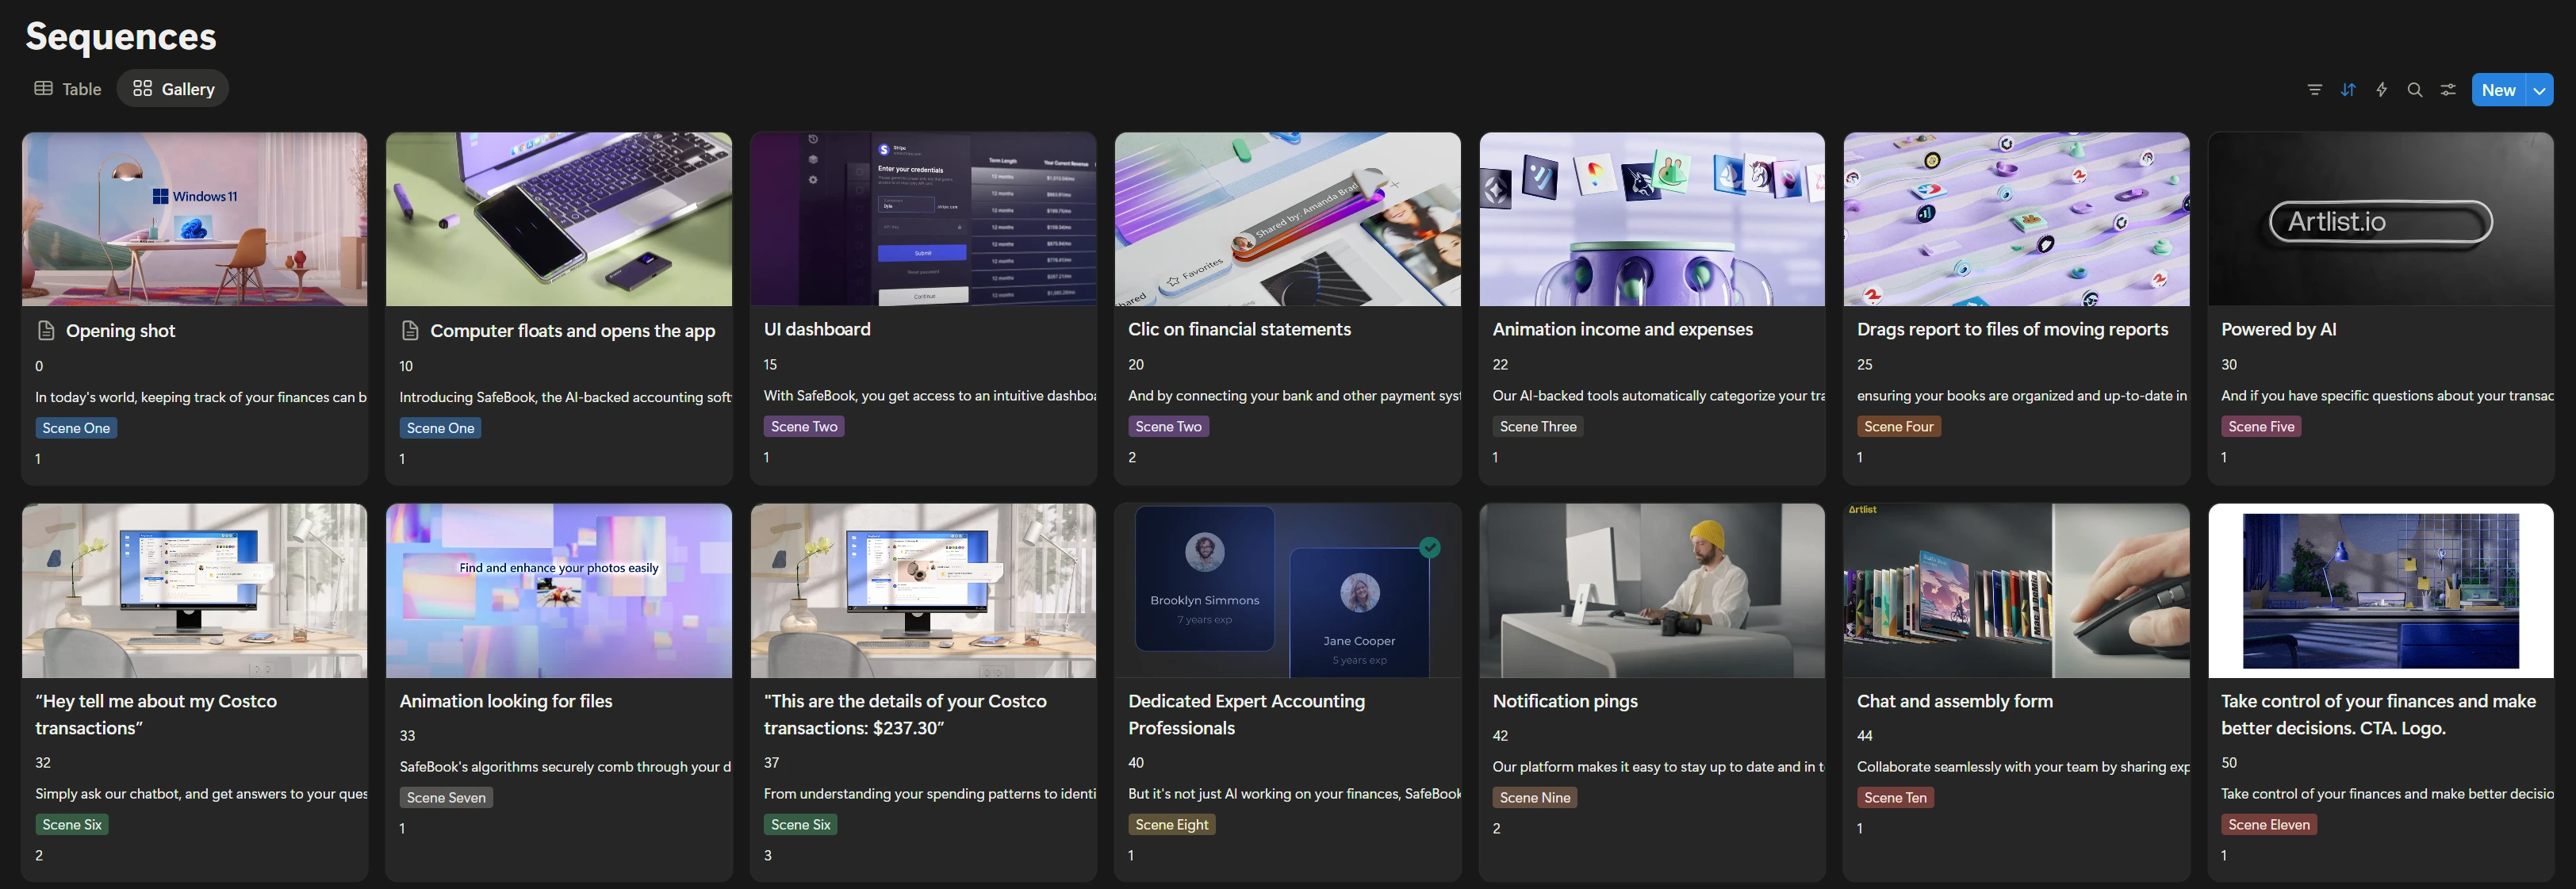This screenshot has height=889, width=2576.
Task: Open the filter menu icon
Action: [x=2314, y=90]
